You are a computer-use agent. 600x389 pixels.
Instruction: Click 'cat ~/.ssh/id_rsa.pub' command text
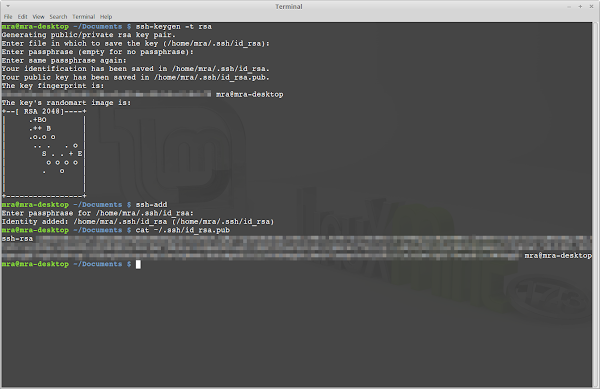(x=183, y=230)
